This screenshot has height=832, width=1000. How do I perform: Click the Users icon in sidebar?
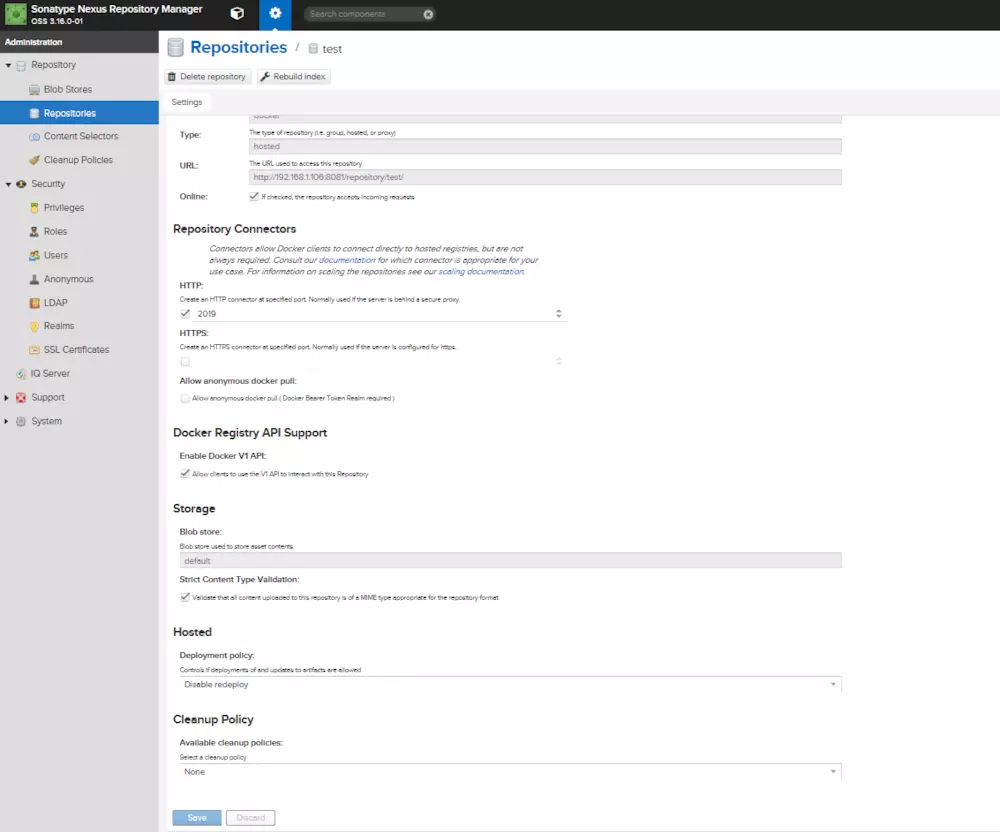[x=34, y=255]
